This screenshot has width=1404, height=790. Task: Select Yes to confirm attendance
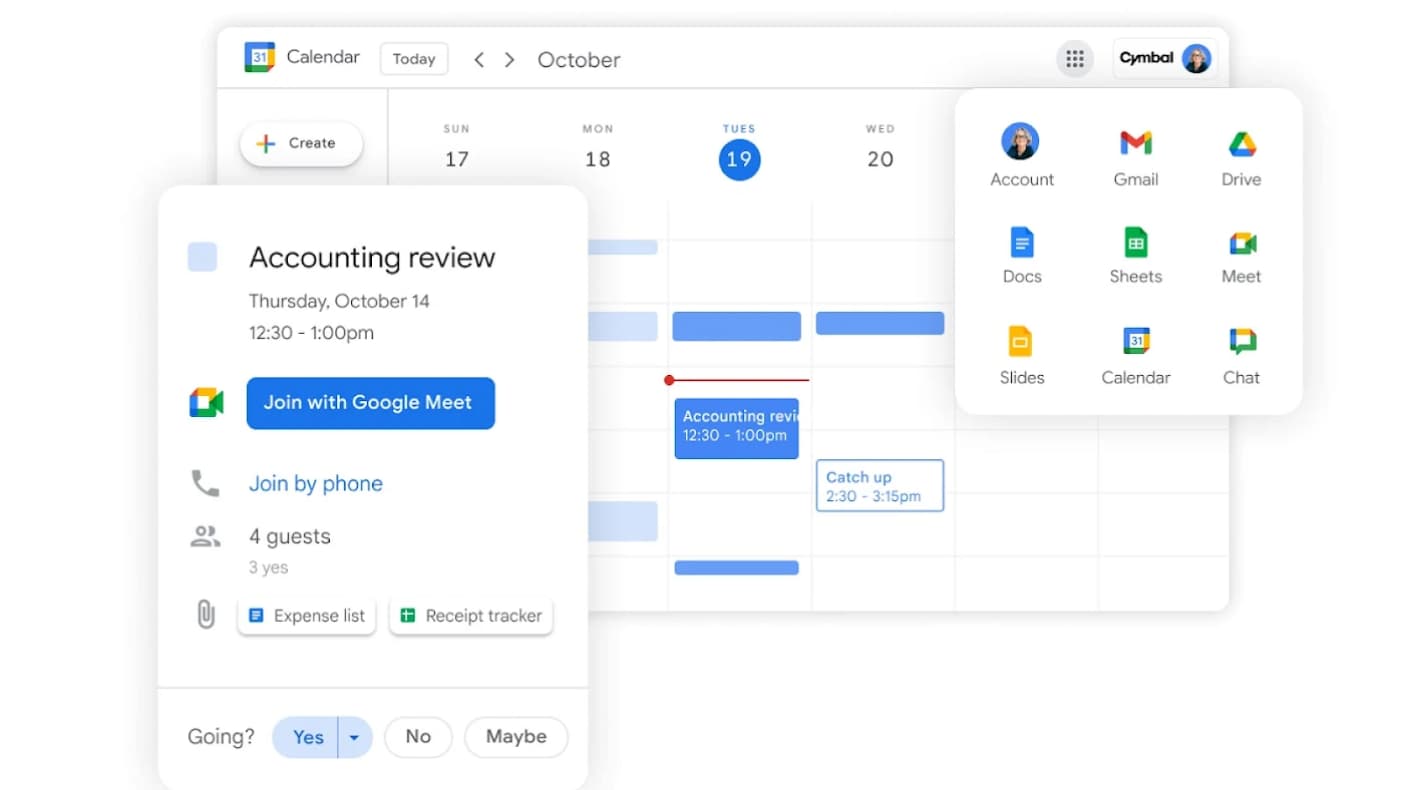coord(307,737)
